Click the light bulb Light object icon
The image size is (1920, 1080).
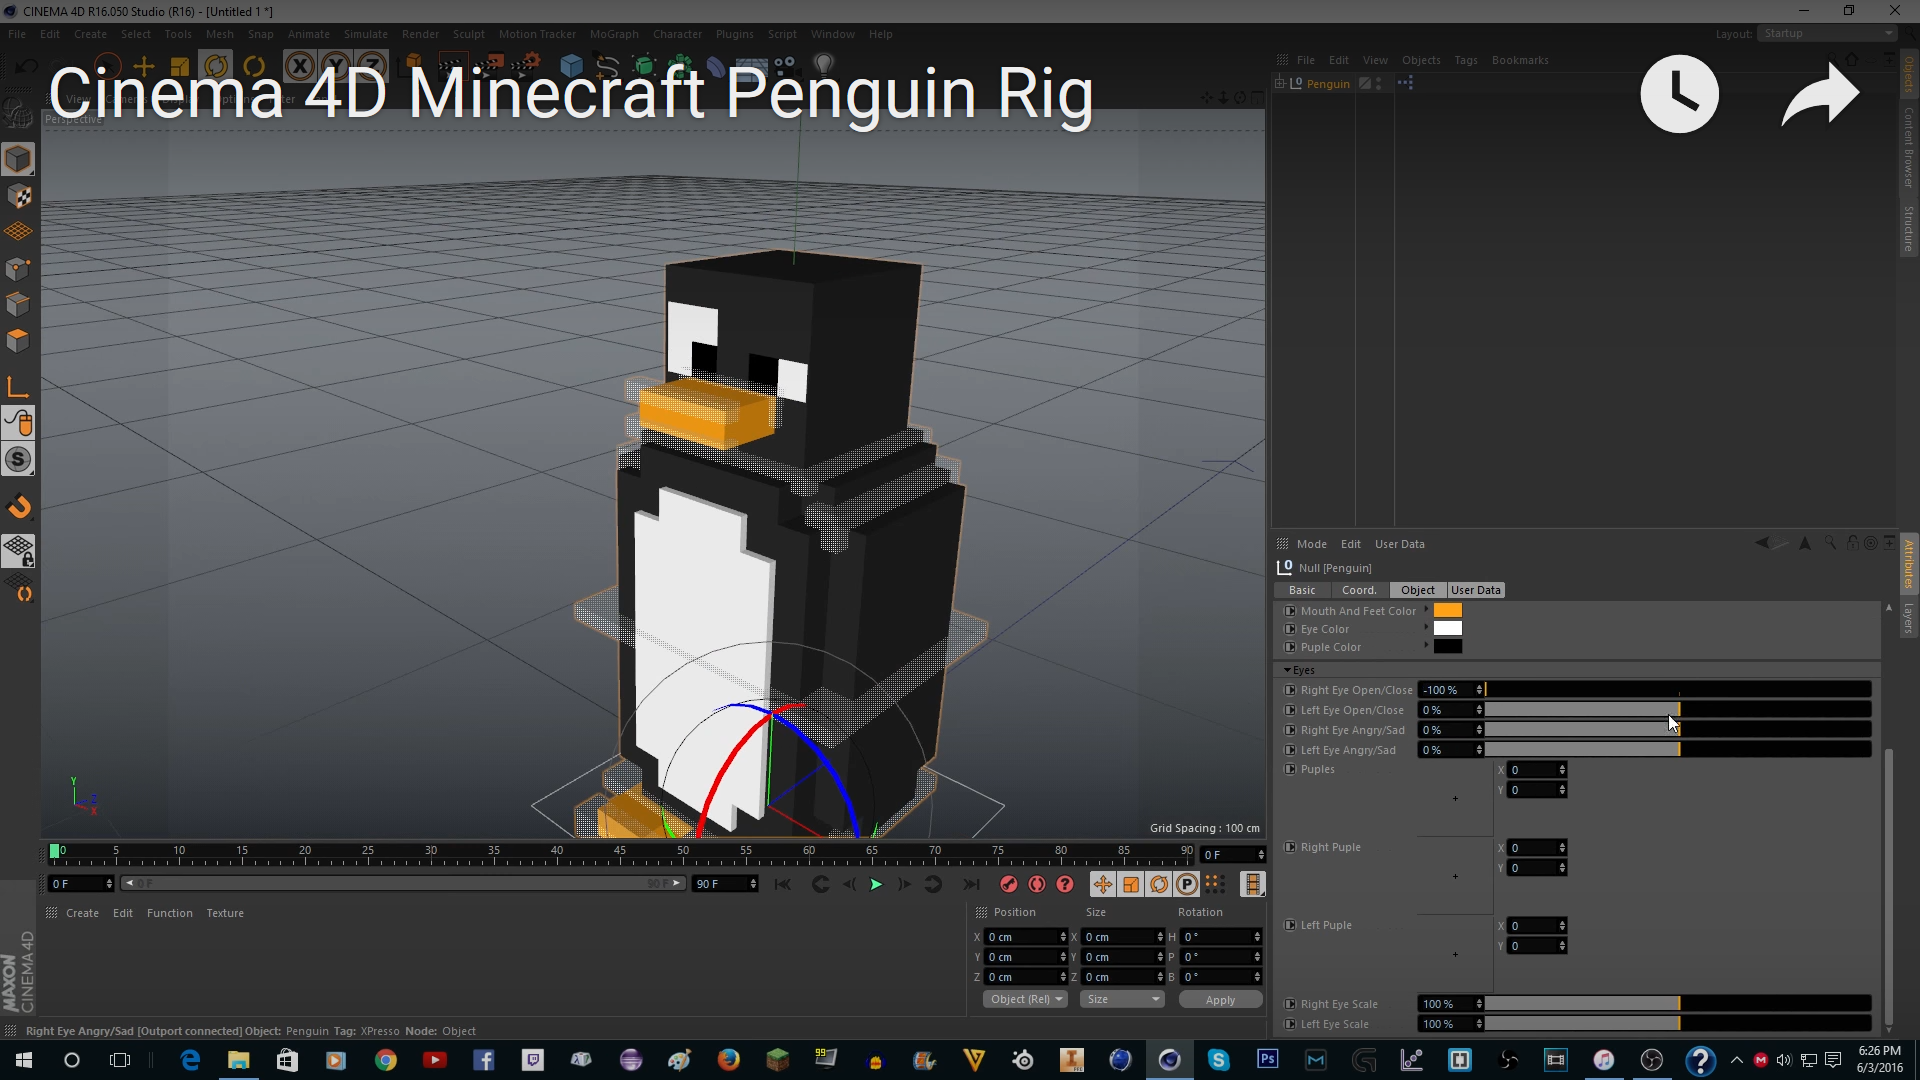pos(823,65)
